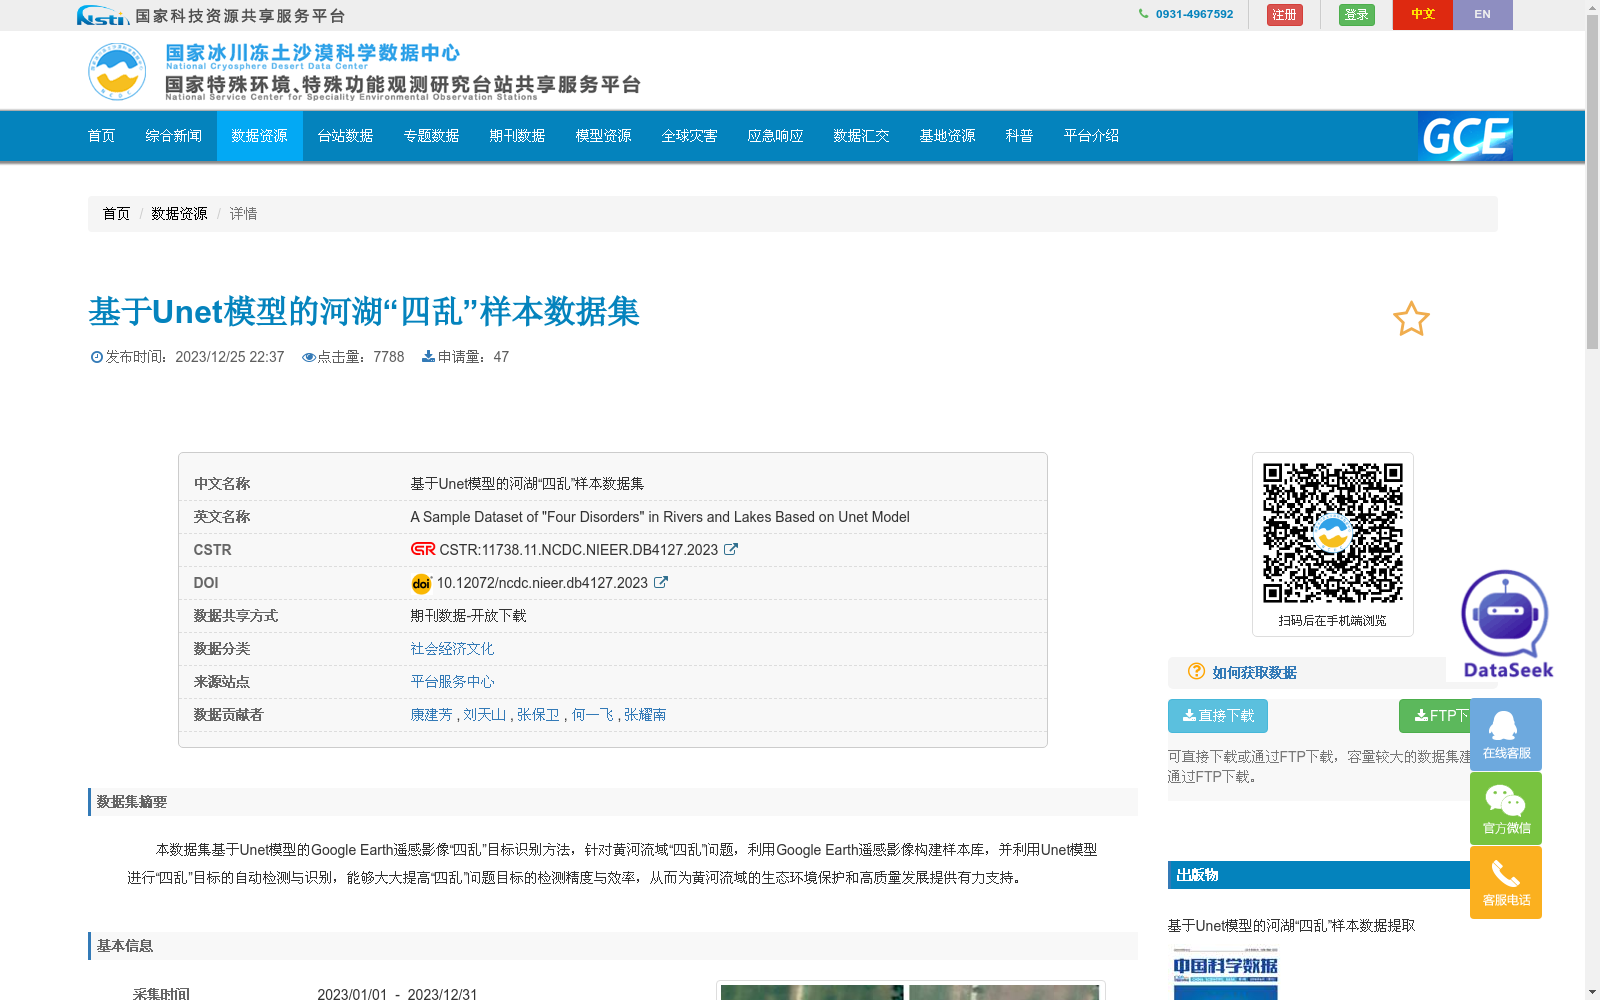The height and width of the screenshot is (1000, 1600).
Task: Click the 申请量 47 counter
Action: pyautogui.click(x=465, y=357)
